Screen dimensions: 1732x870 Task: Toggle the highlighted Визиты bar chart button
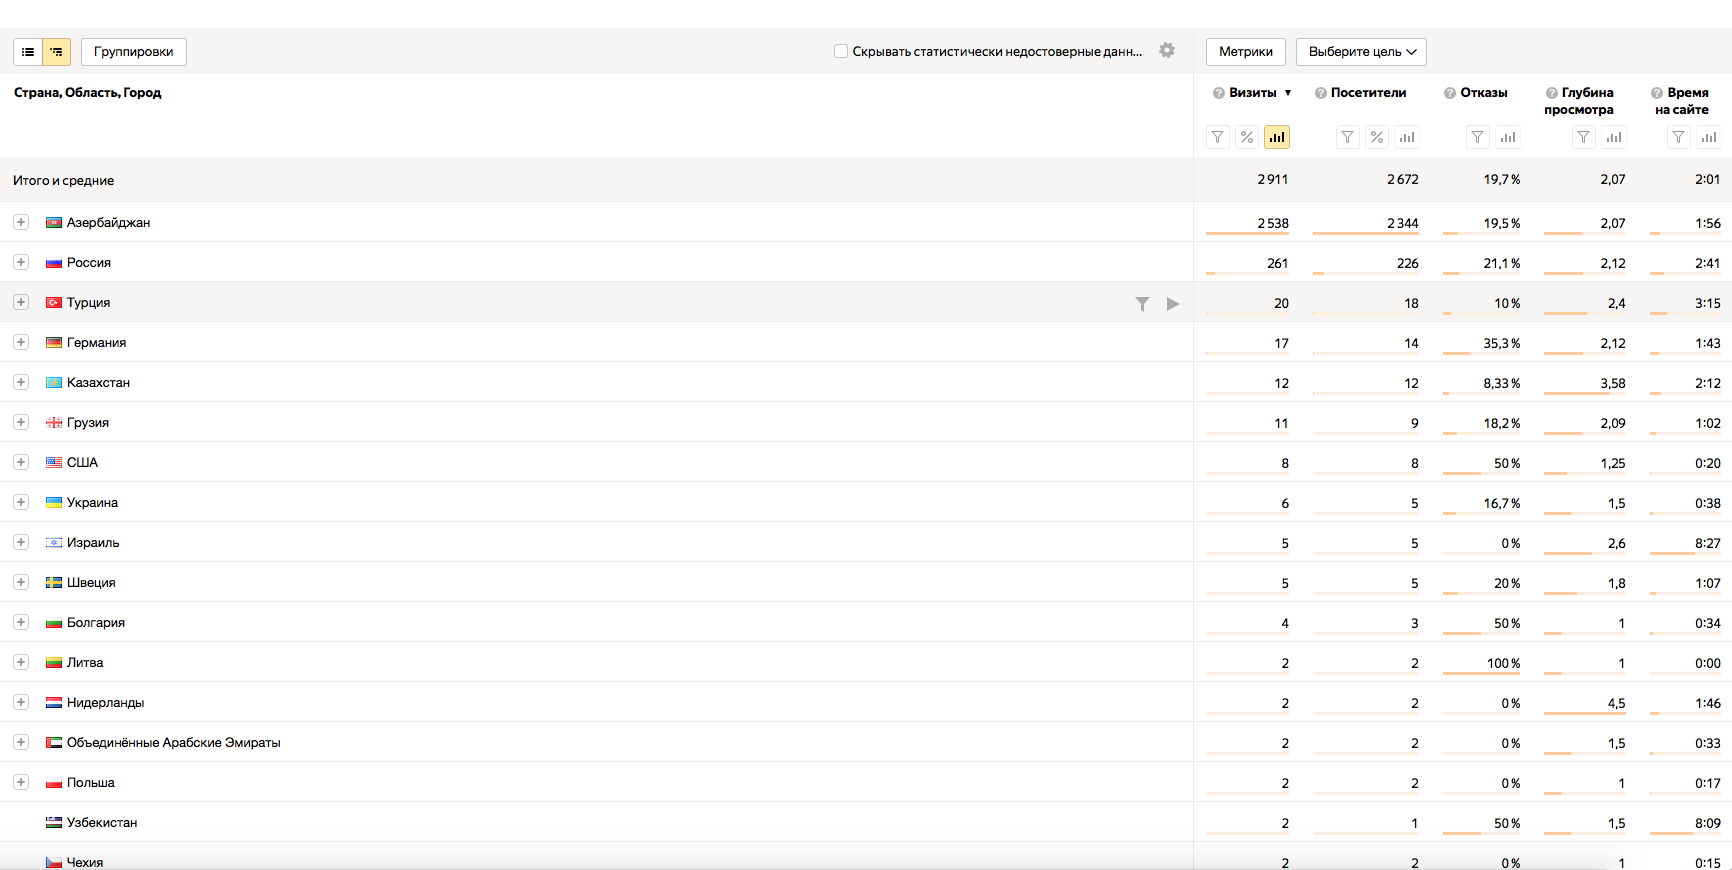[x=1277, y=137]
